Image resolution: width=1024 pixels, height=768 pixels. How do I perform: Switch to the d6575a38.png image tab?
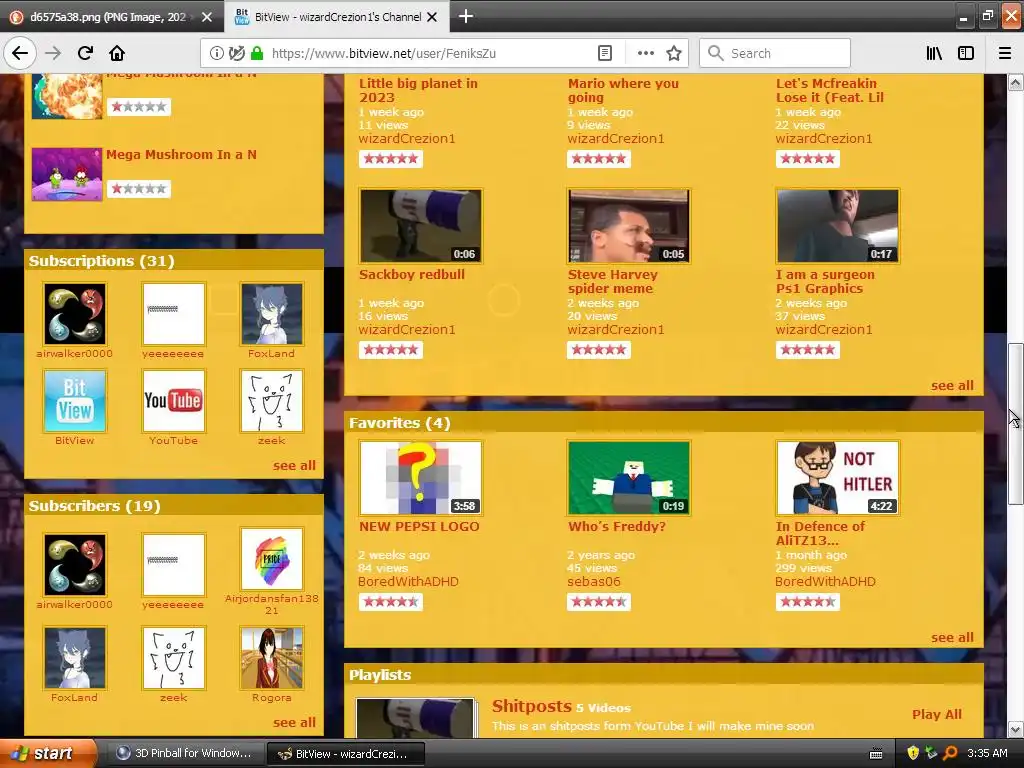click(108, 17)
